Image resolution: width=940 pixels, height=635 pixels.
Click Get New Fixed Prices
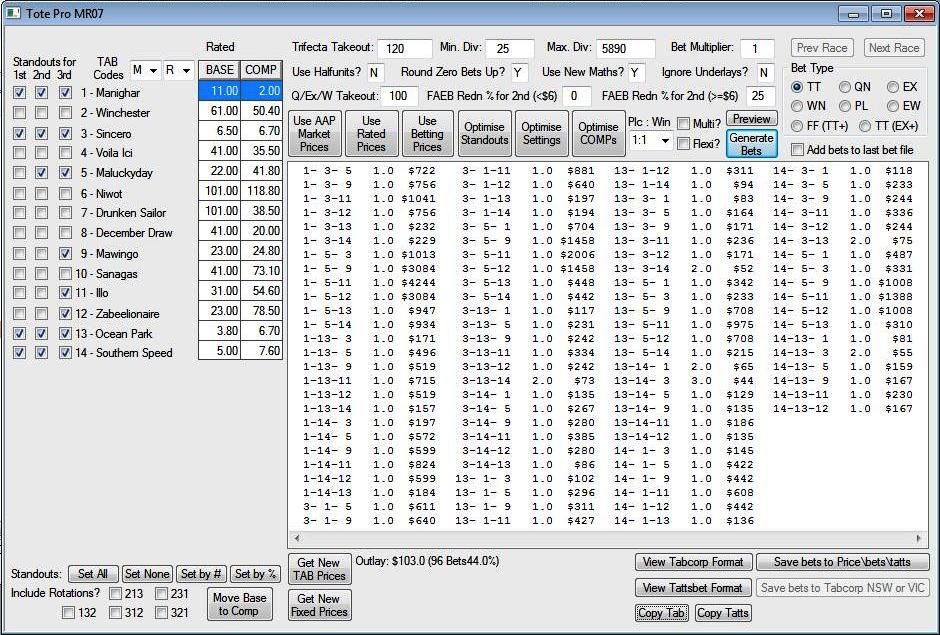click(319, 606)
